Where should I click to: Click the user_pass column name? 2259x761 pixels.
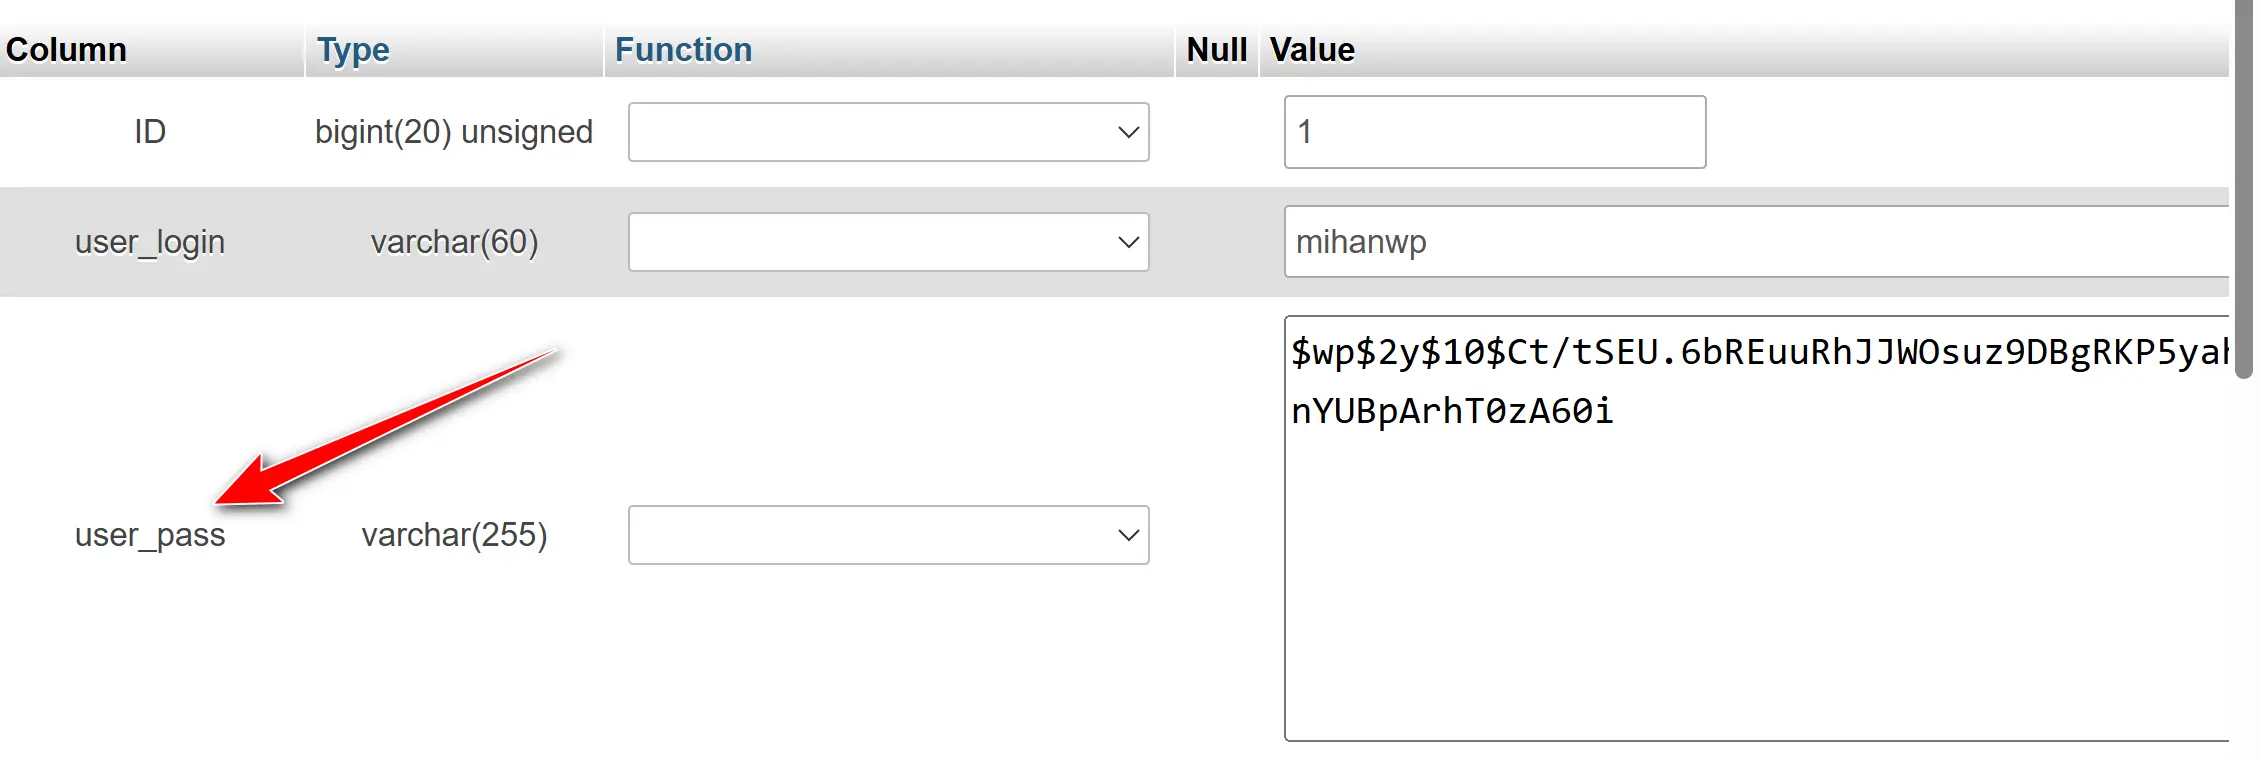(x=150, y=535)
